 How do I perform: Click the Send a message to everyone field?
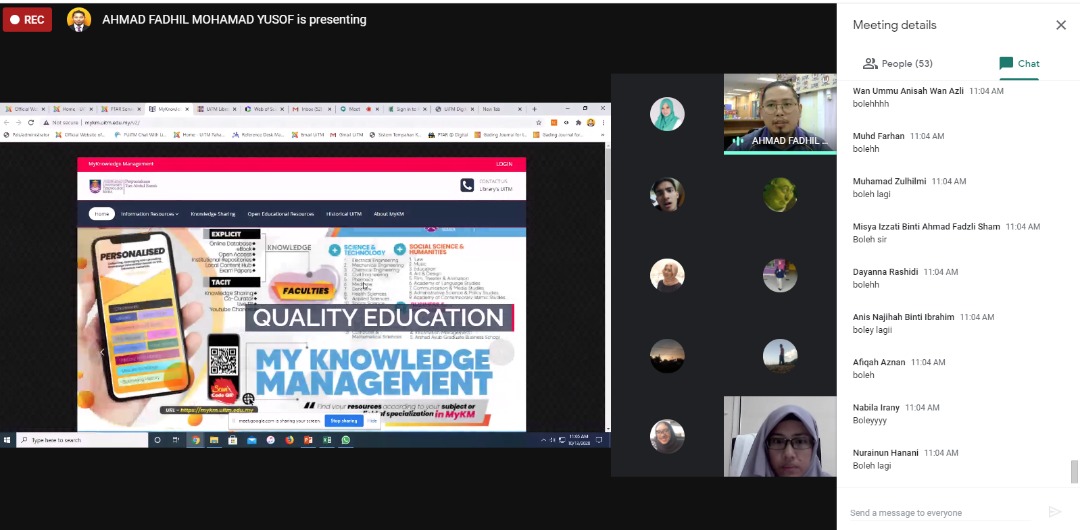pos(939,513)
